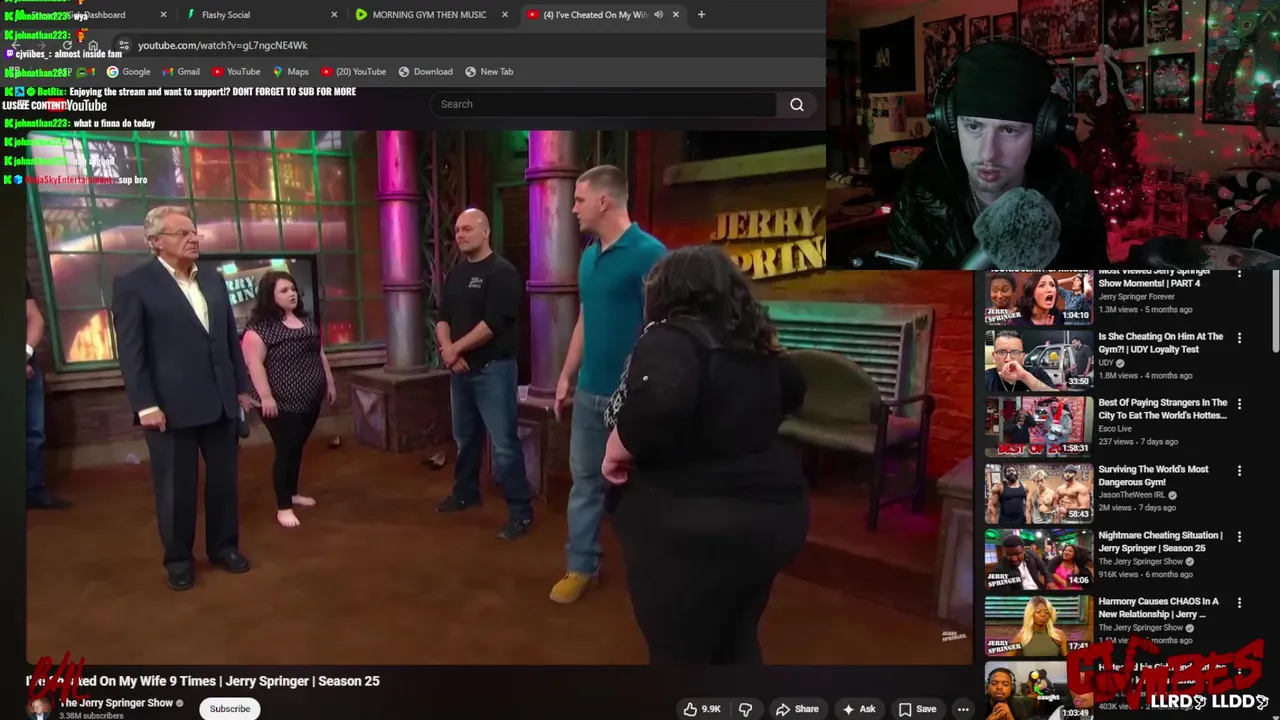Click the 'Best Of Paying Strangers In The City' title
1280x720 pixels.
1163,409
